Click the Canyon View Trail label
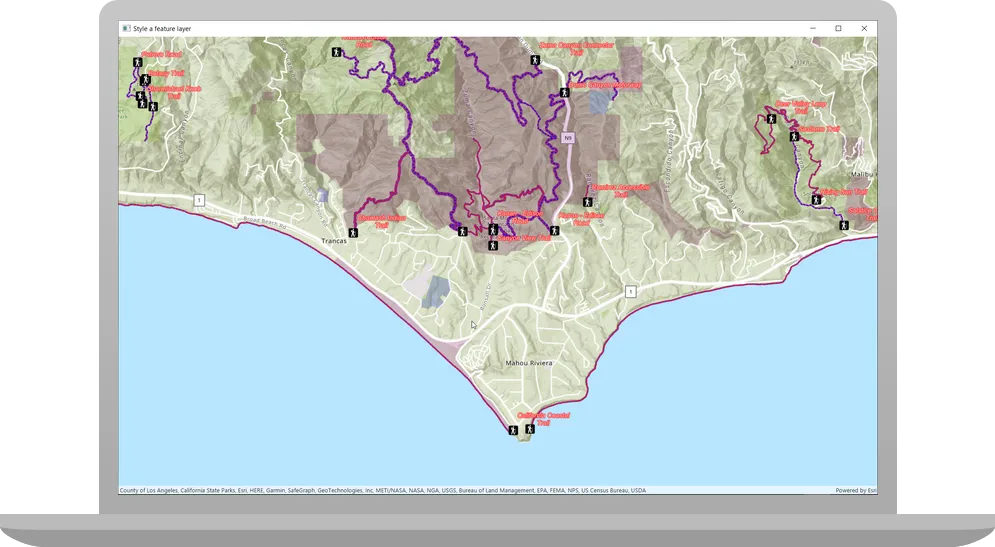This screenshot has height=547, width=995. point(524,238)
